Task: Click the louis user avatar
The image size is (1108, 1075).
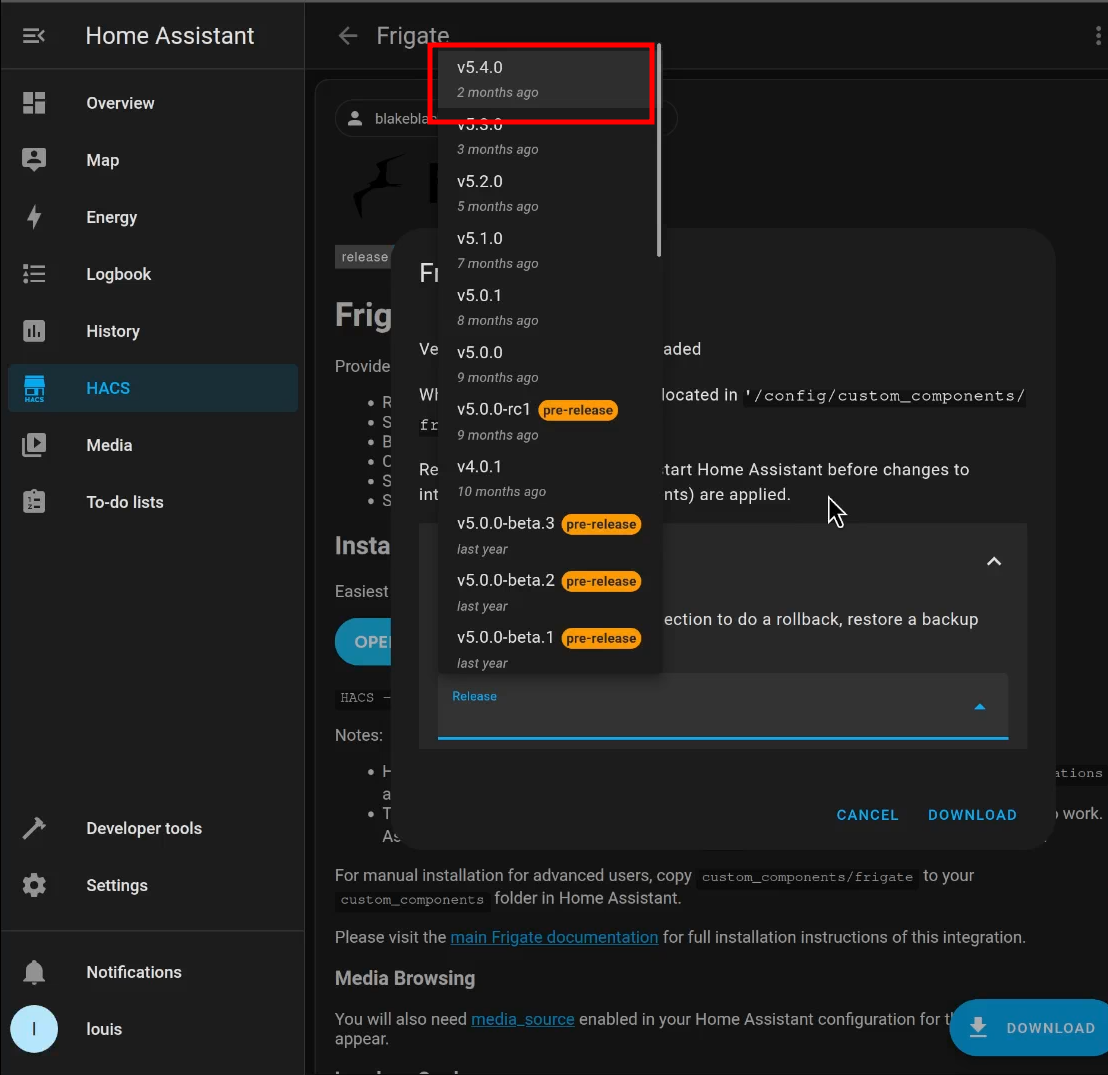Action: (33, 1029)
